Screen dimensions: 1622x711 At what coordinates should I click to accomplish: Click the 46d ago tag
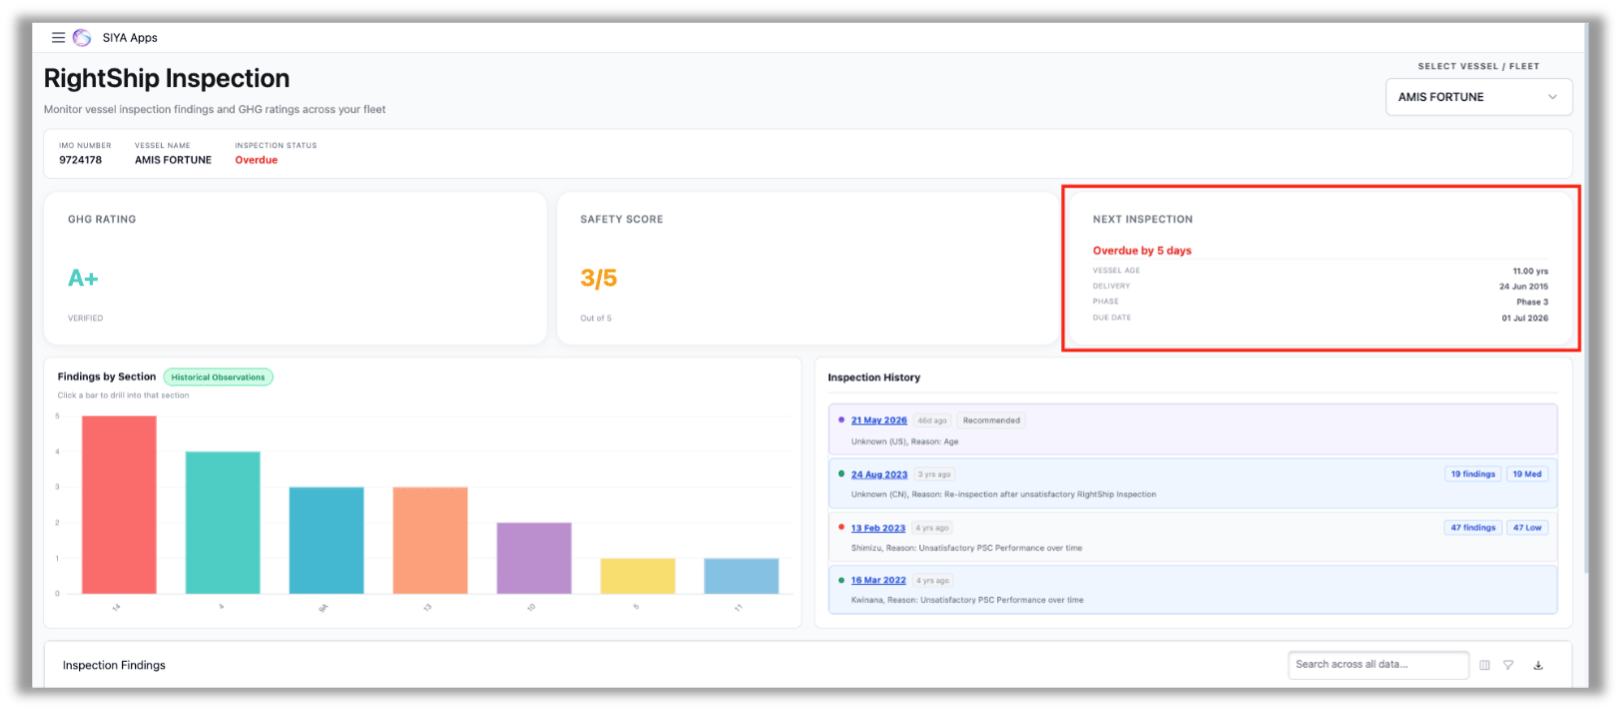tap(932, 421)
